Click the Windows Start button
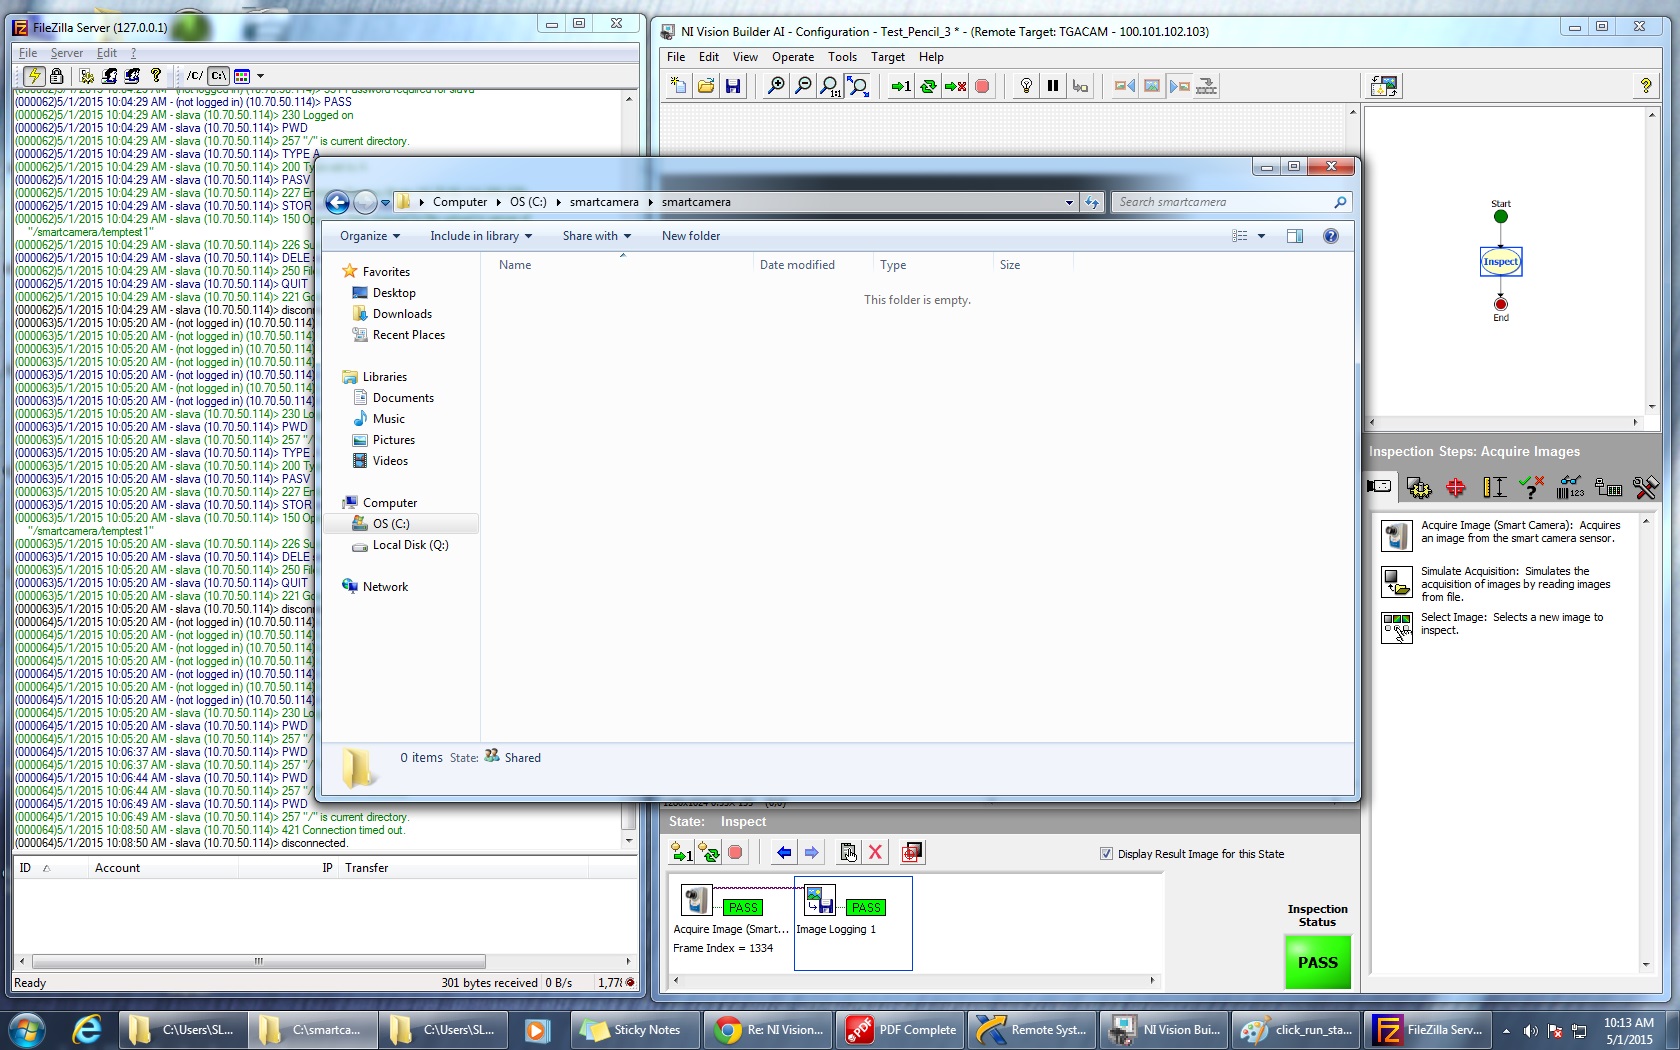This screenshot has height=1050, width=1680. tap(27, 1029)
